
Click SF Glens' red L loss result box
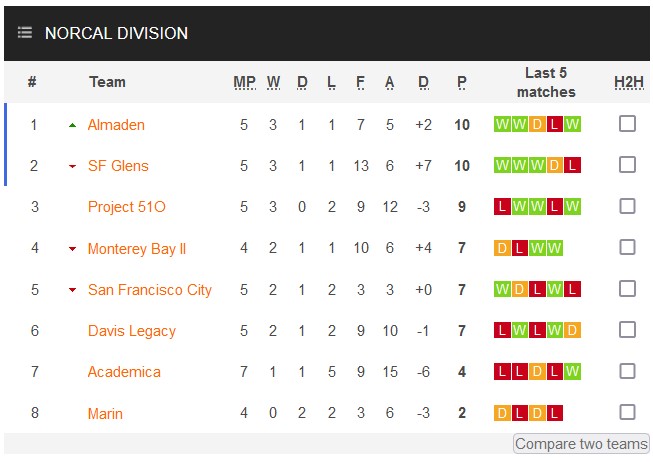[573, 165]
